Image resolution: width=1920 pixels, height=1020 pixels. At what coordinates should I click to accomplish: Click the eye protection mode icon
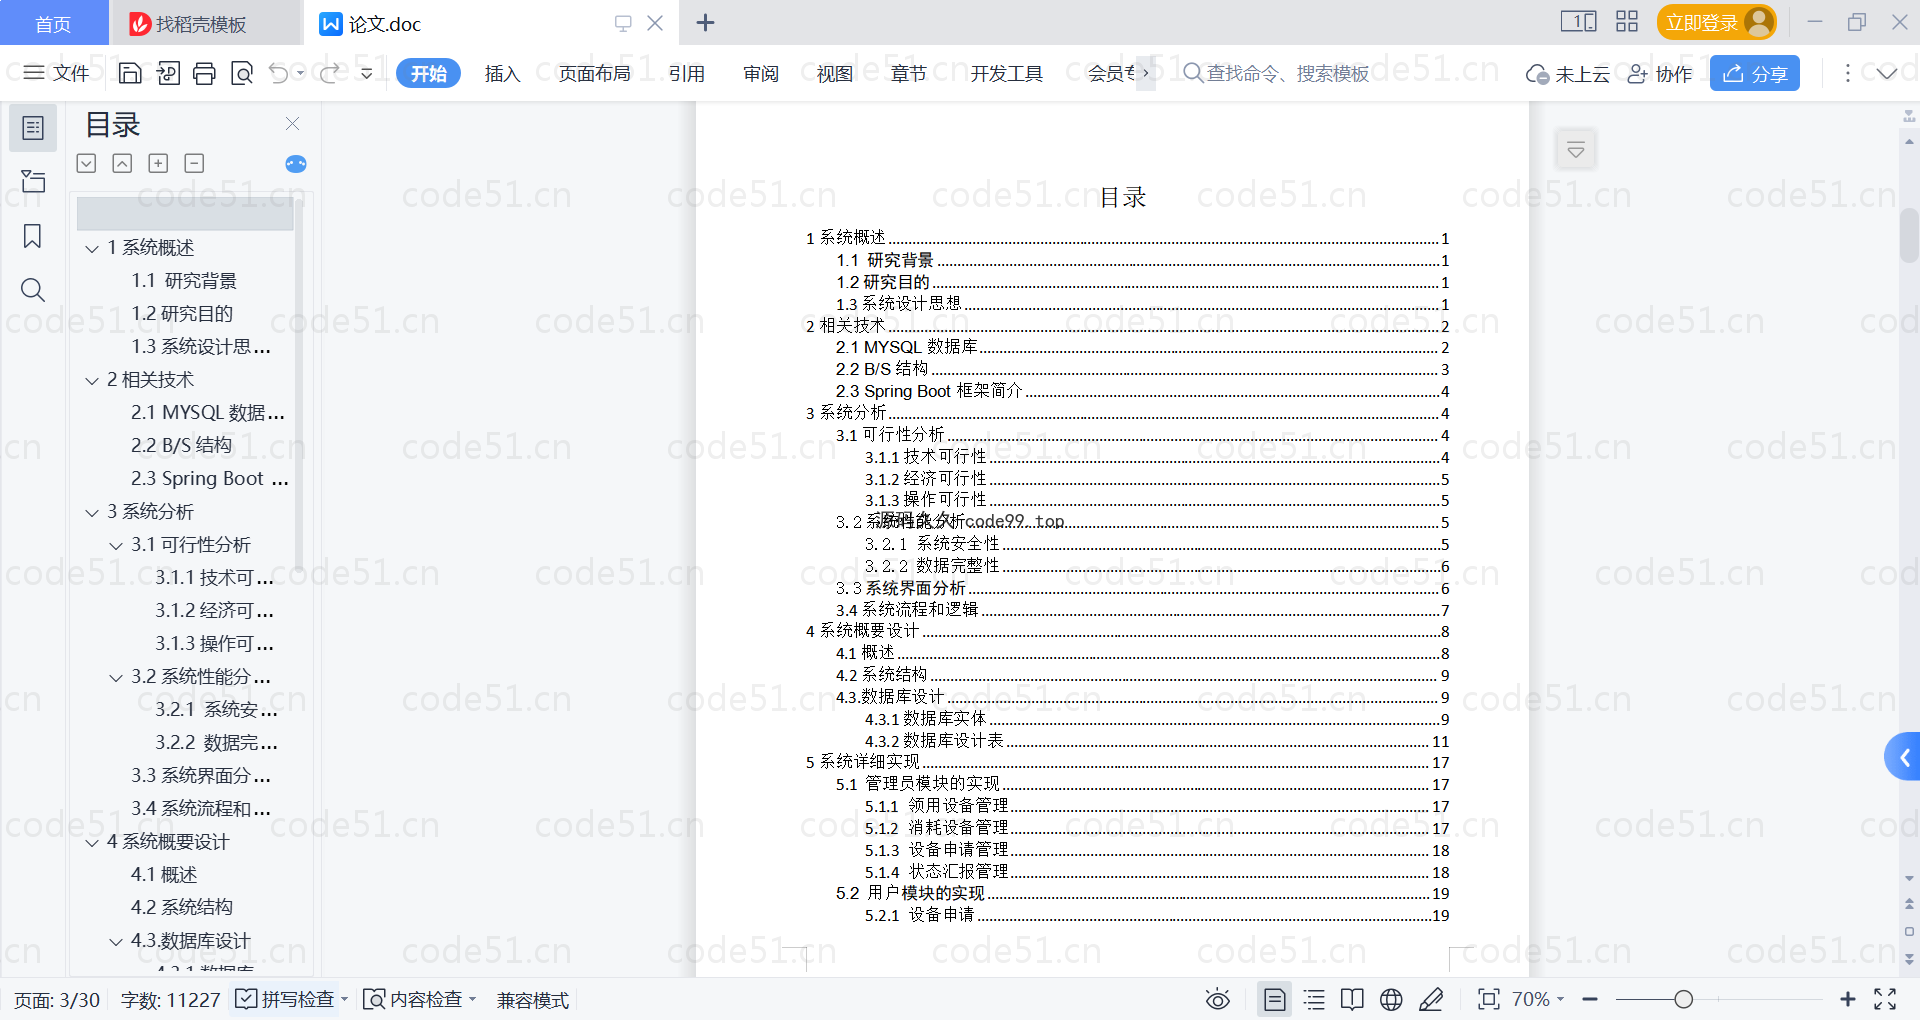coord(1217,999)
